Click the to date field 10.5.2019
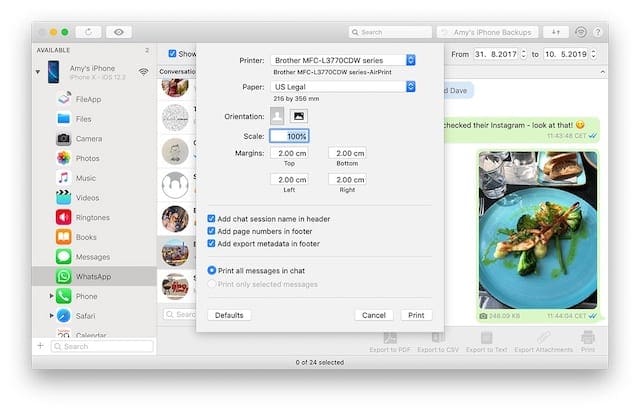Screen dimensions: 640x411 point(566,54)
